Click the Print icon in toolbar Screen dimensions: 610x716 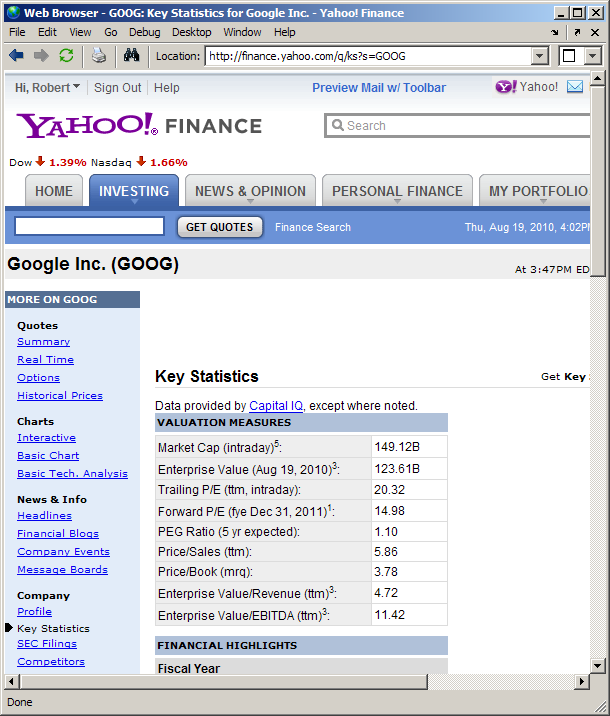(99, 56)
